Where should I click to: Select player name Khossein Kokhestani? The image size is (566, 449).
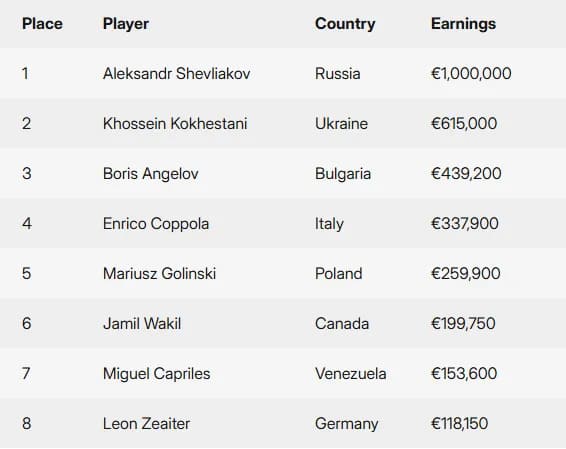pyautogui.click(x=175, y=123)
